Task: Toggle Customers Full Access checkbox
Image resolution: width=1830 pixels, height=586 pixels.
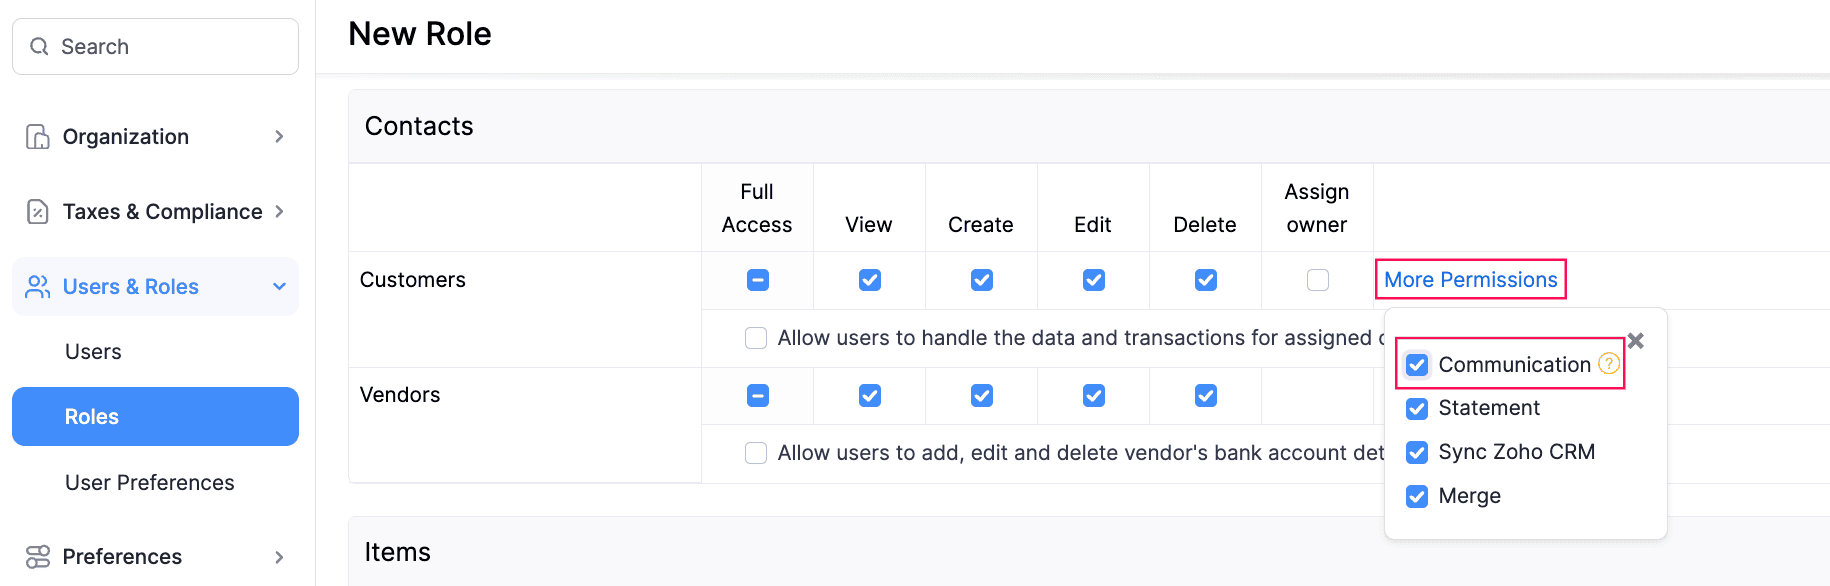Action: pos(758,280)
